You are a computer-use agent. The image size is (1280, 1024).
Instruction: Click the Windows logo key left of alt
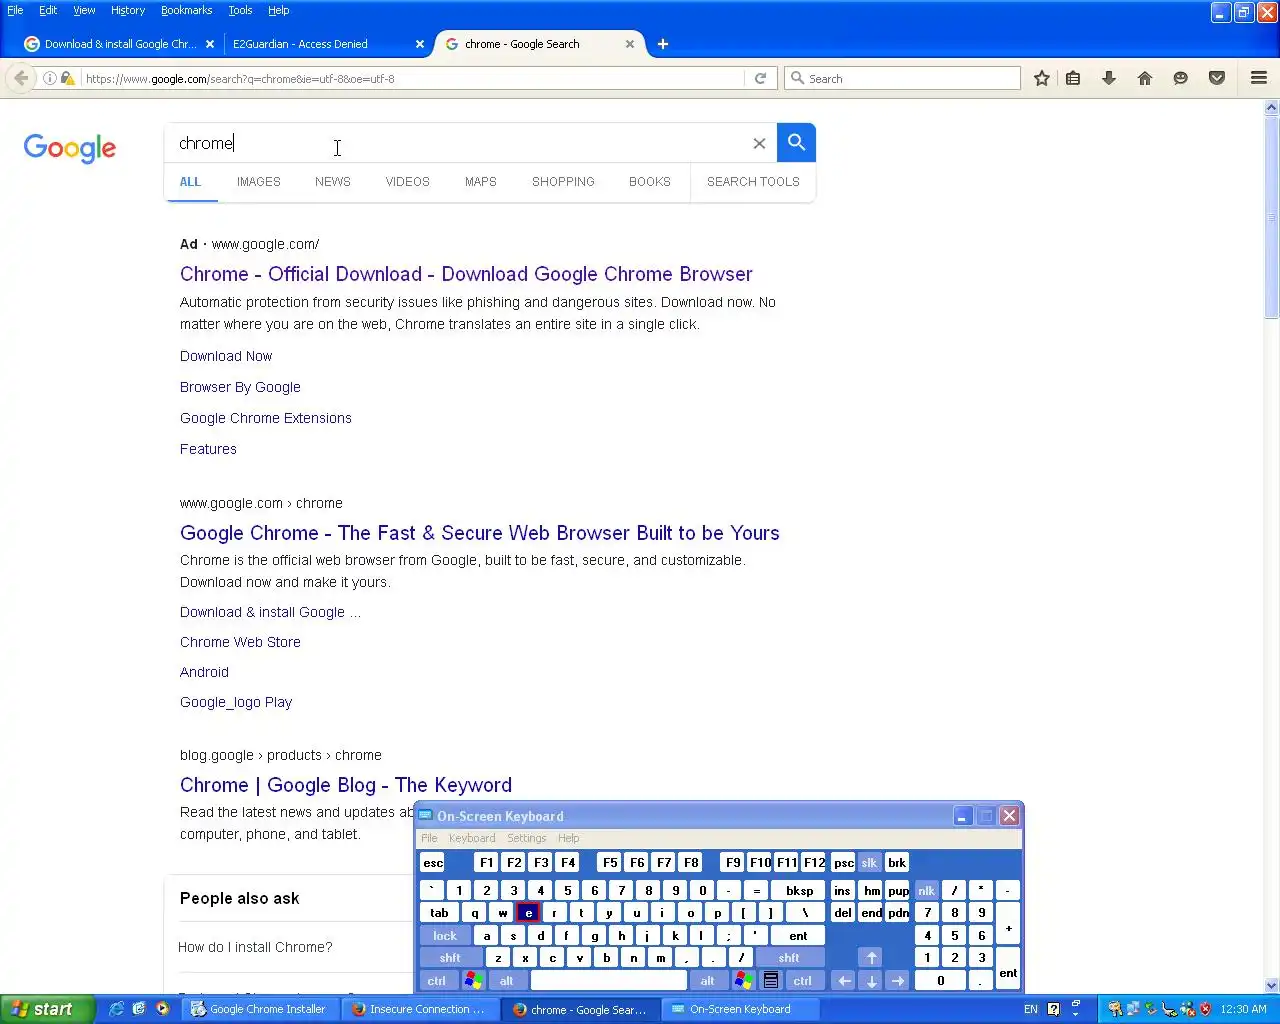(473, 980)
